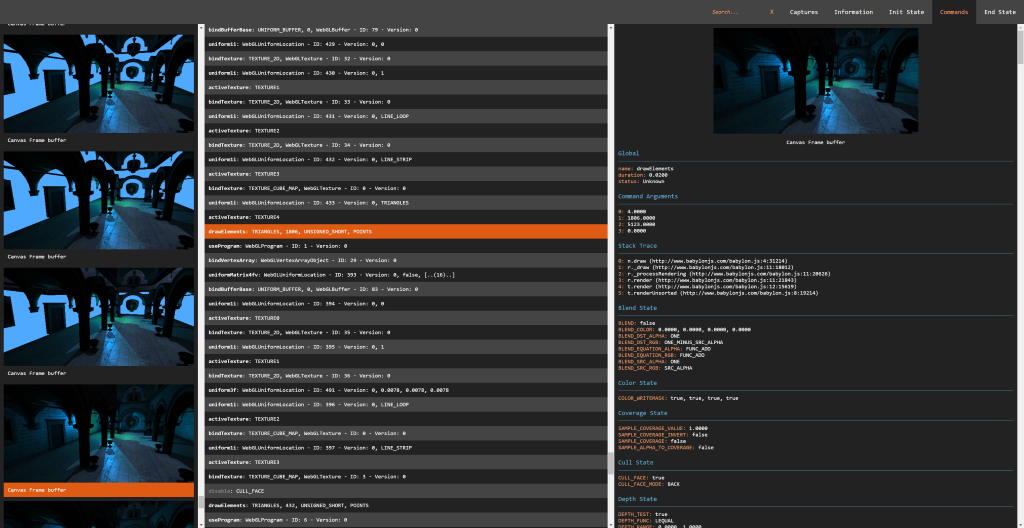The width and height of the screenshot is (1024, 528).
Task: Select uniform1i ID 432 LINE_STRIP command
Action: pos(406,159)
